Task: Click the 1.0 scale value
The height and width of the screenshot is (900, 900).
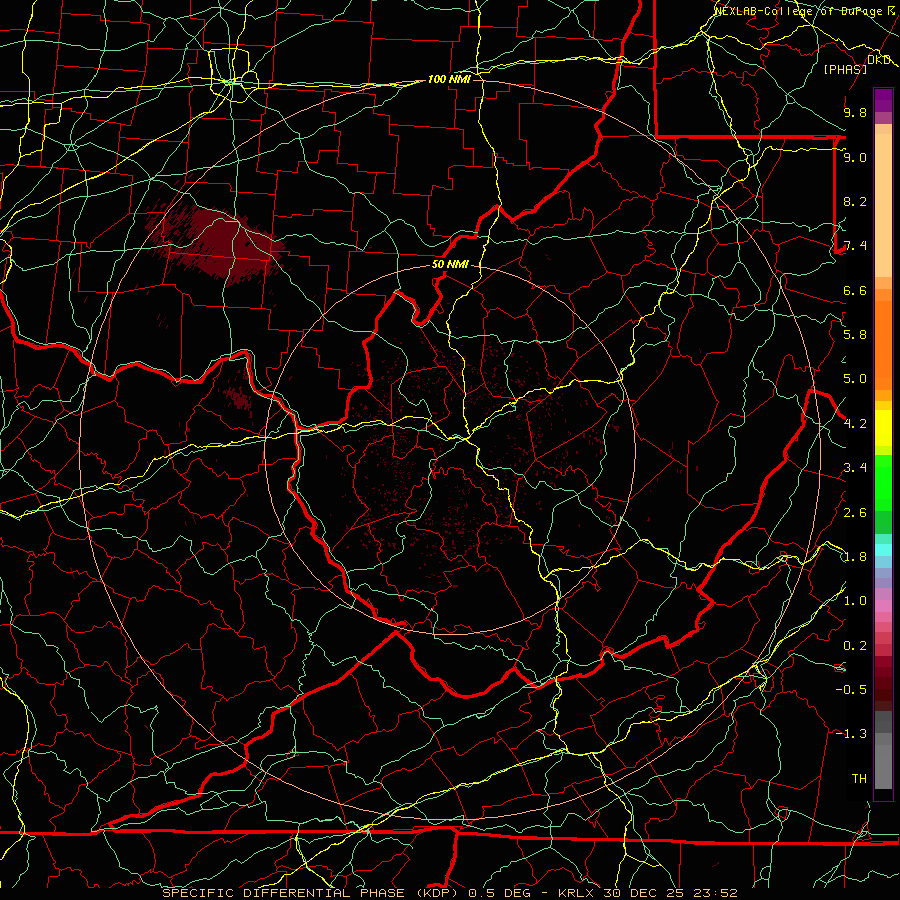Action: 855,601
